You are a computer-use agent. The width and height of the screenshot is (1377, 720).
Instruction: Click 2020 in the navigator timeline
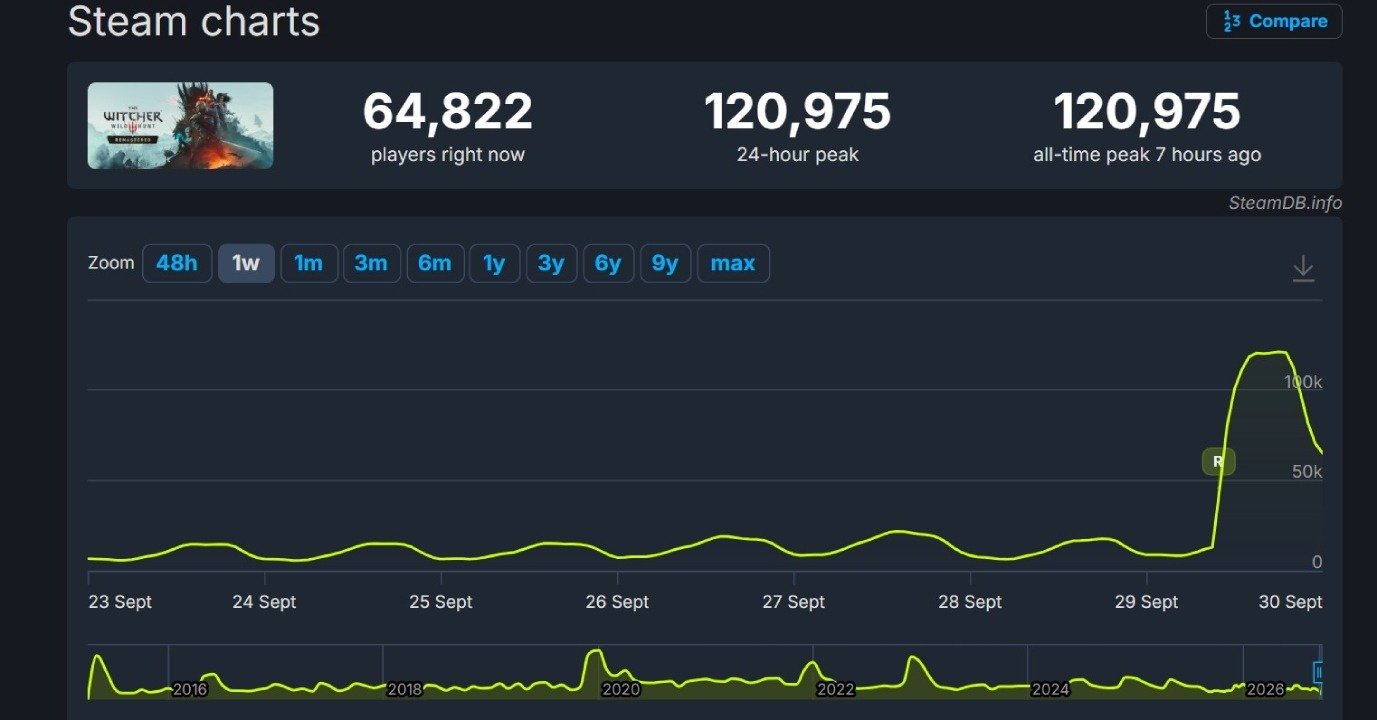click(621, 690)
